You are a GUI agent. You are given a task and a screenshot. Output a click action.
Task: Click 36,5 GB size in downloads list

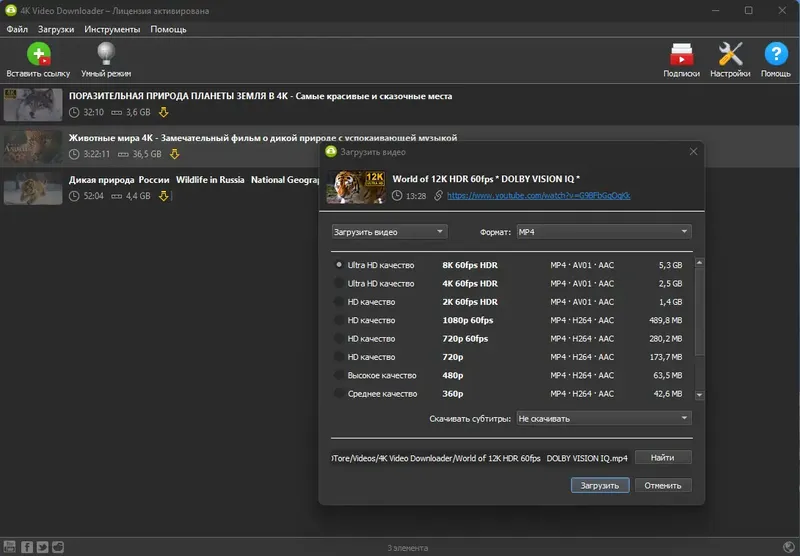147,154
